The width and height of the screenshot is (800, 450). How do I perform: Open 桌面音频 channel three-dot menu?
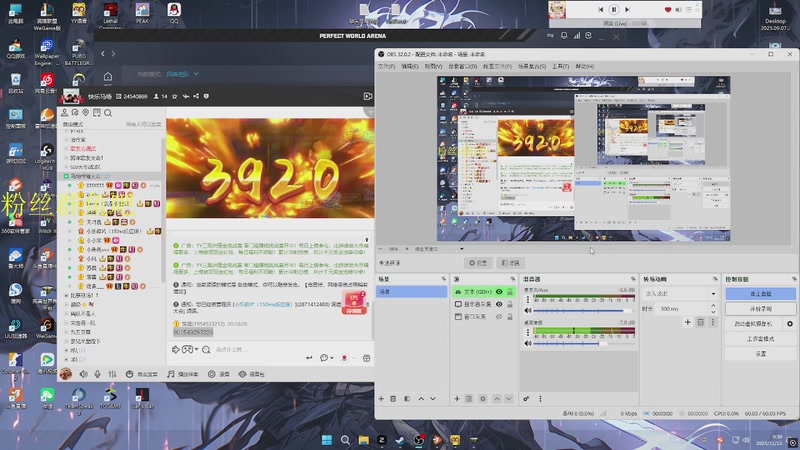click(528, 333)
